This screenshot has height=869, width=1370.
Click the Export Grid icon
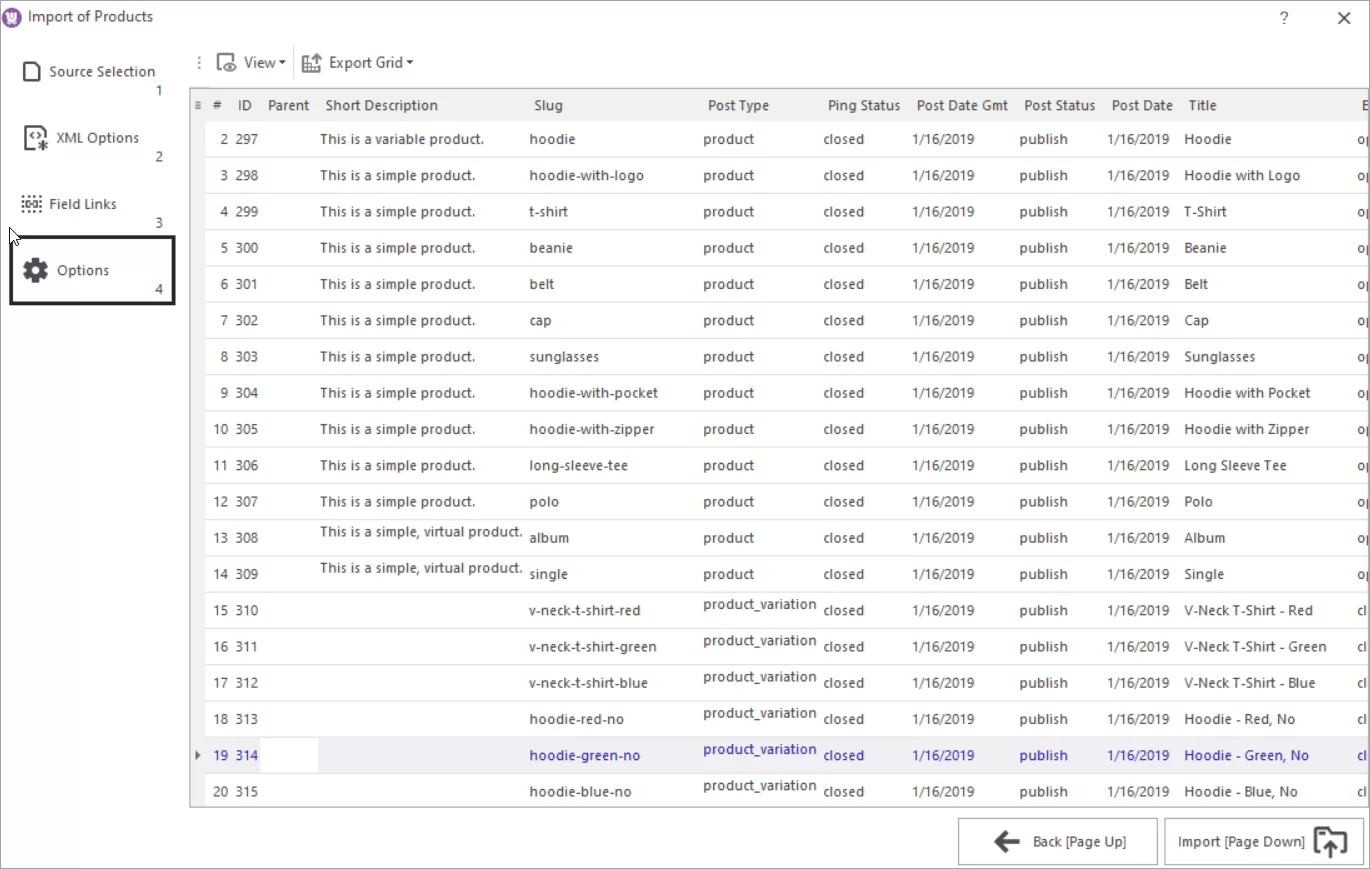(x=314, y=61)
